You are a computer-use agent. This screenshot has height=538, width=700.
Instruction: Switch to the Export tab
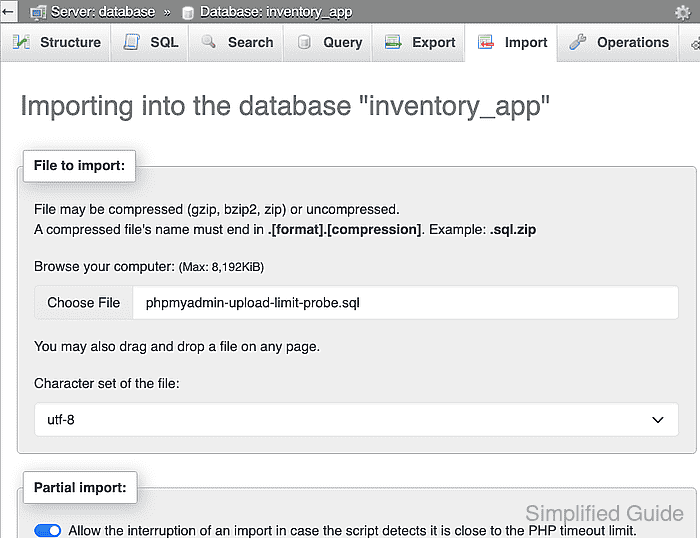click(418, 42)
